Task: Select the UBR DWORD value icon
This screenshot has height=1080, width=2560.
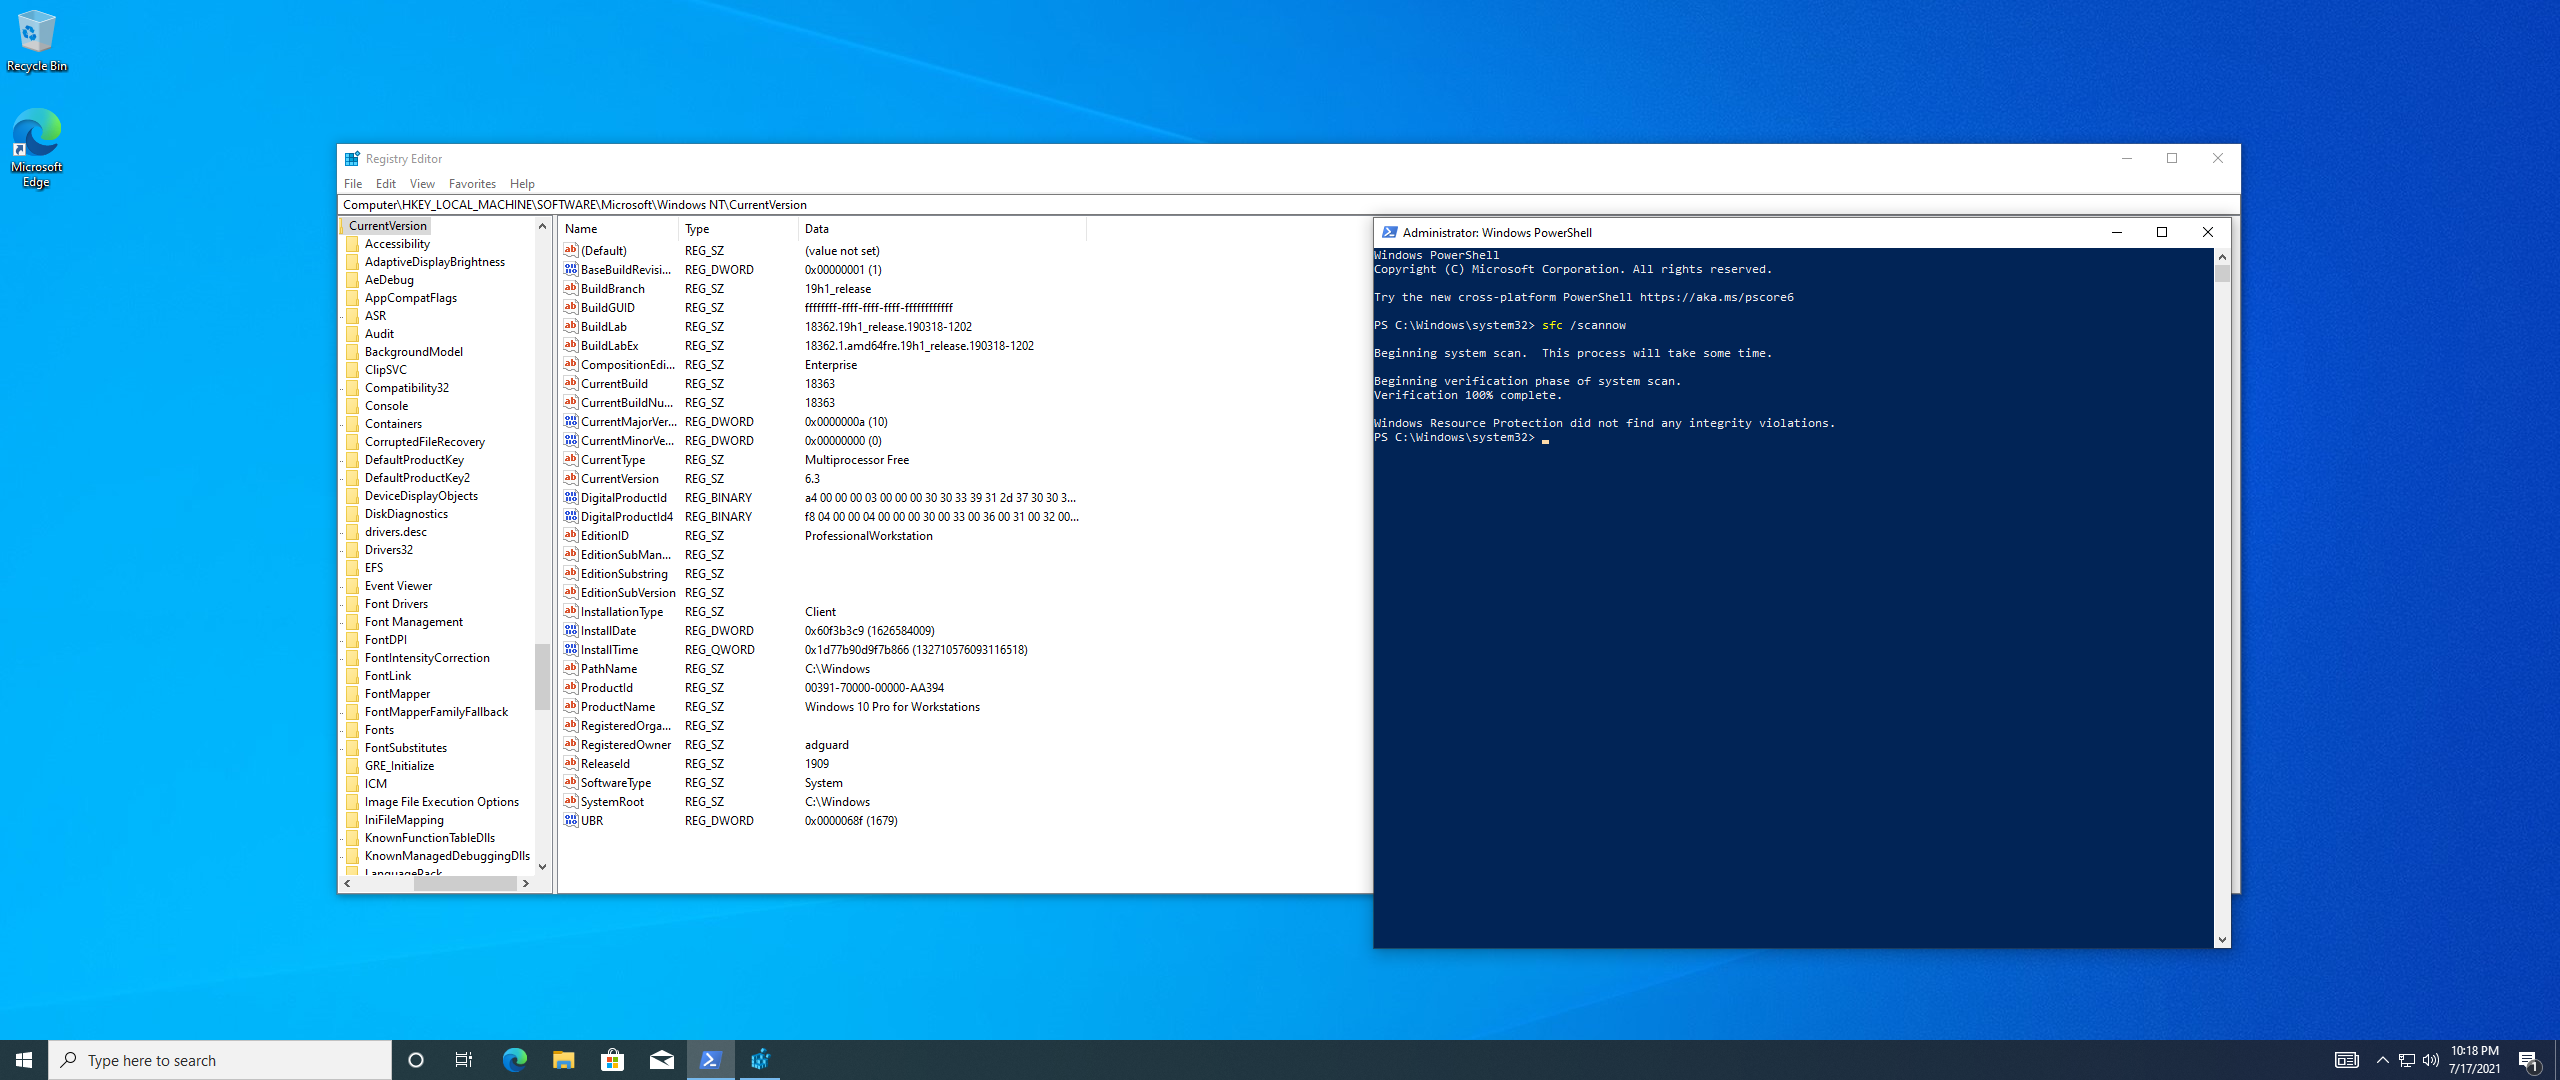Action: pos(571,820)
